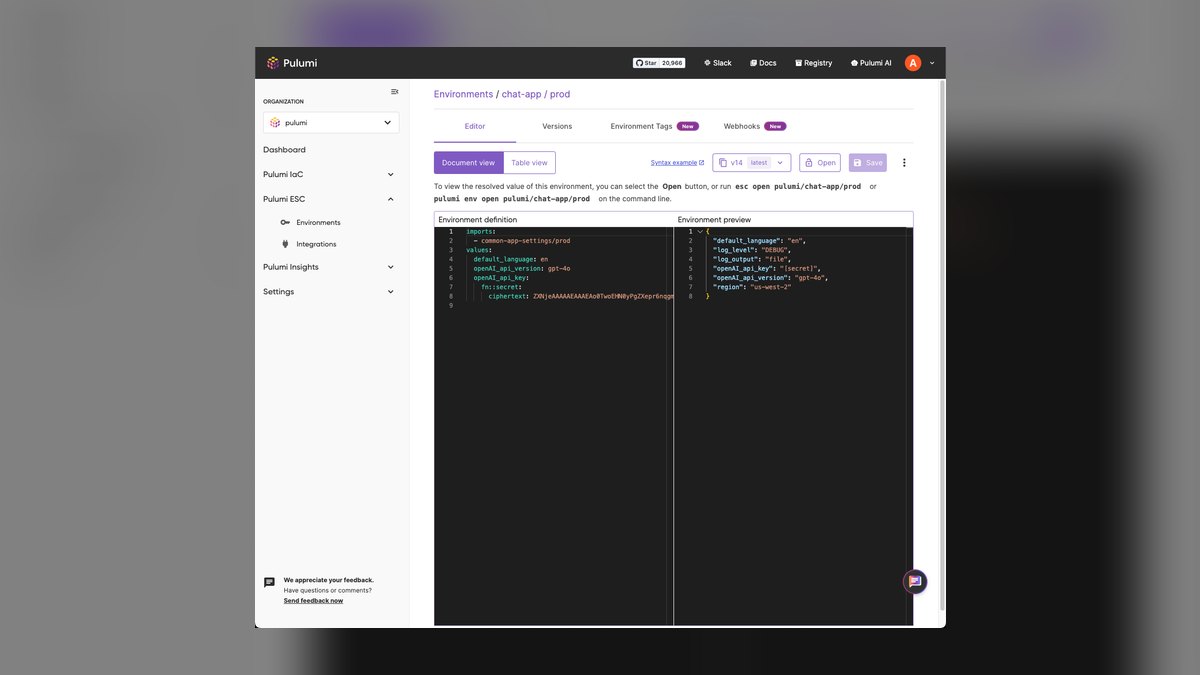Open Pulumi AI from header
1200x675 pixels.
click(871, 63)
